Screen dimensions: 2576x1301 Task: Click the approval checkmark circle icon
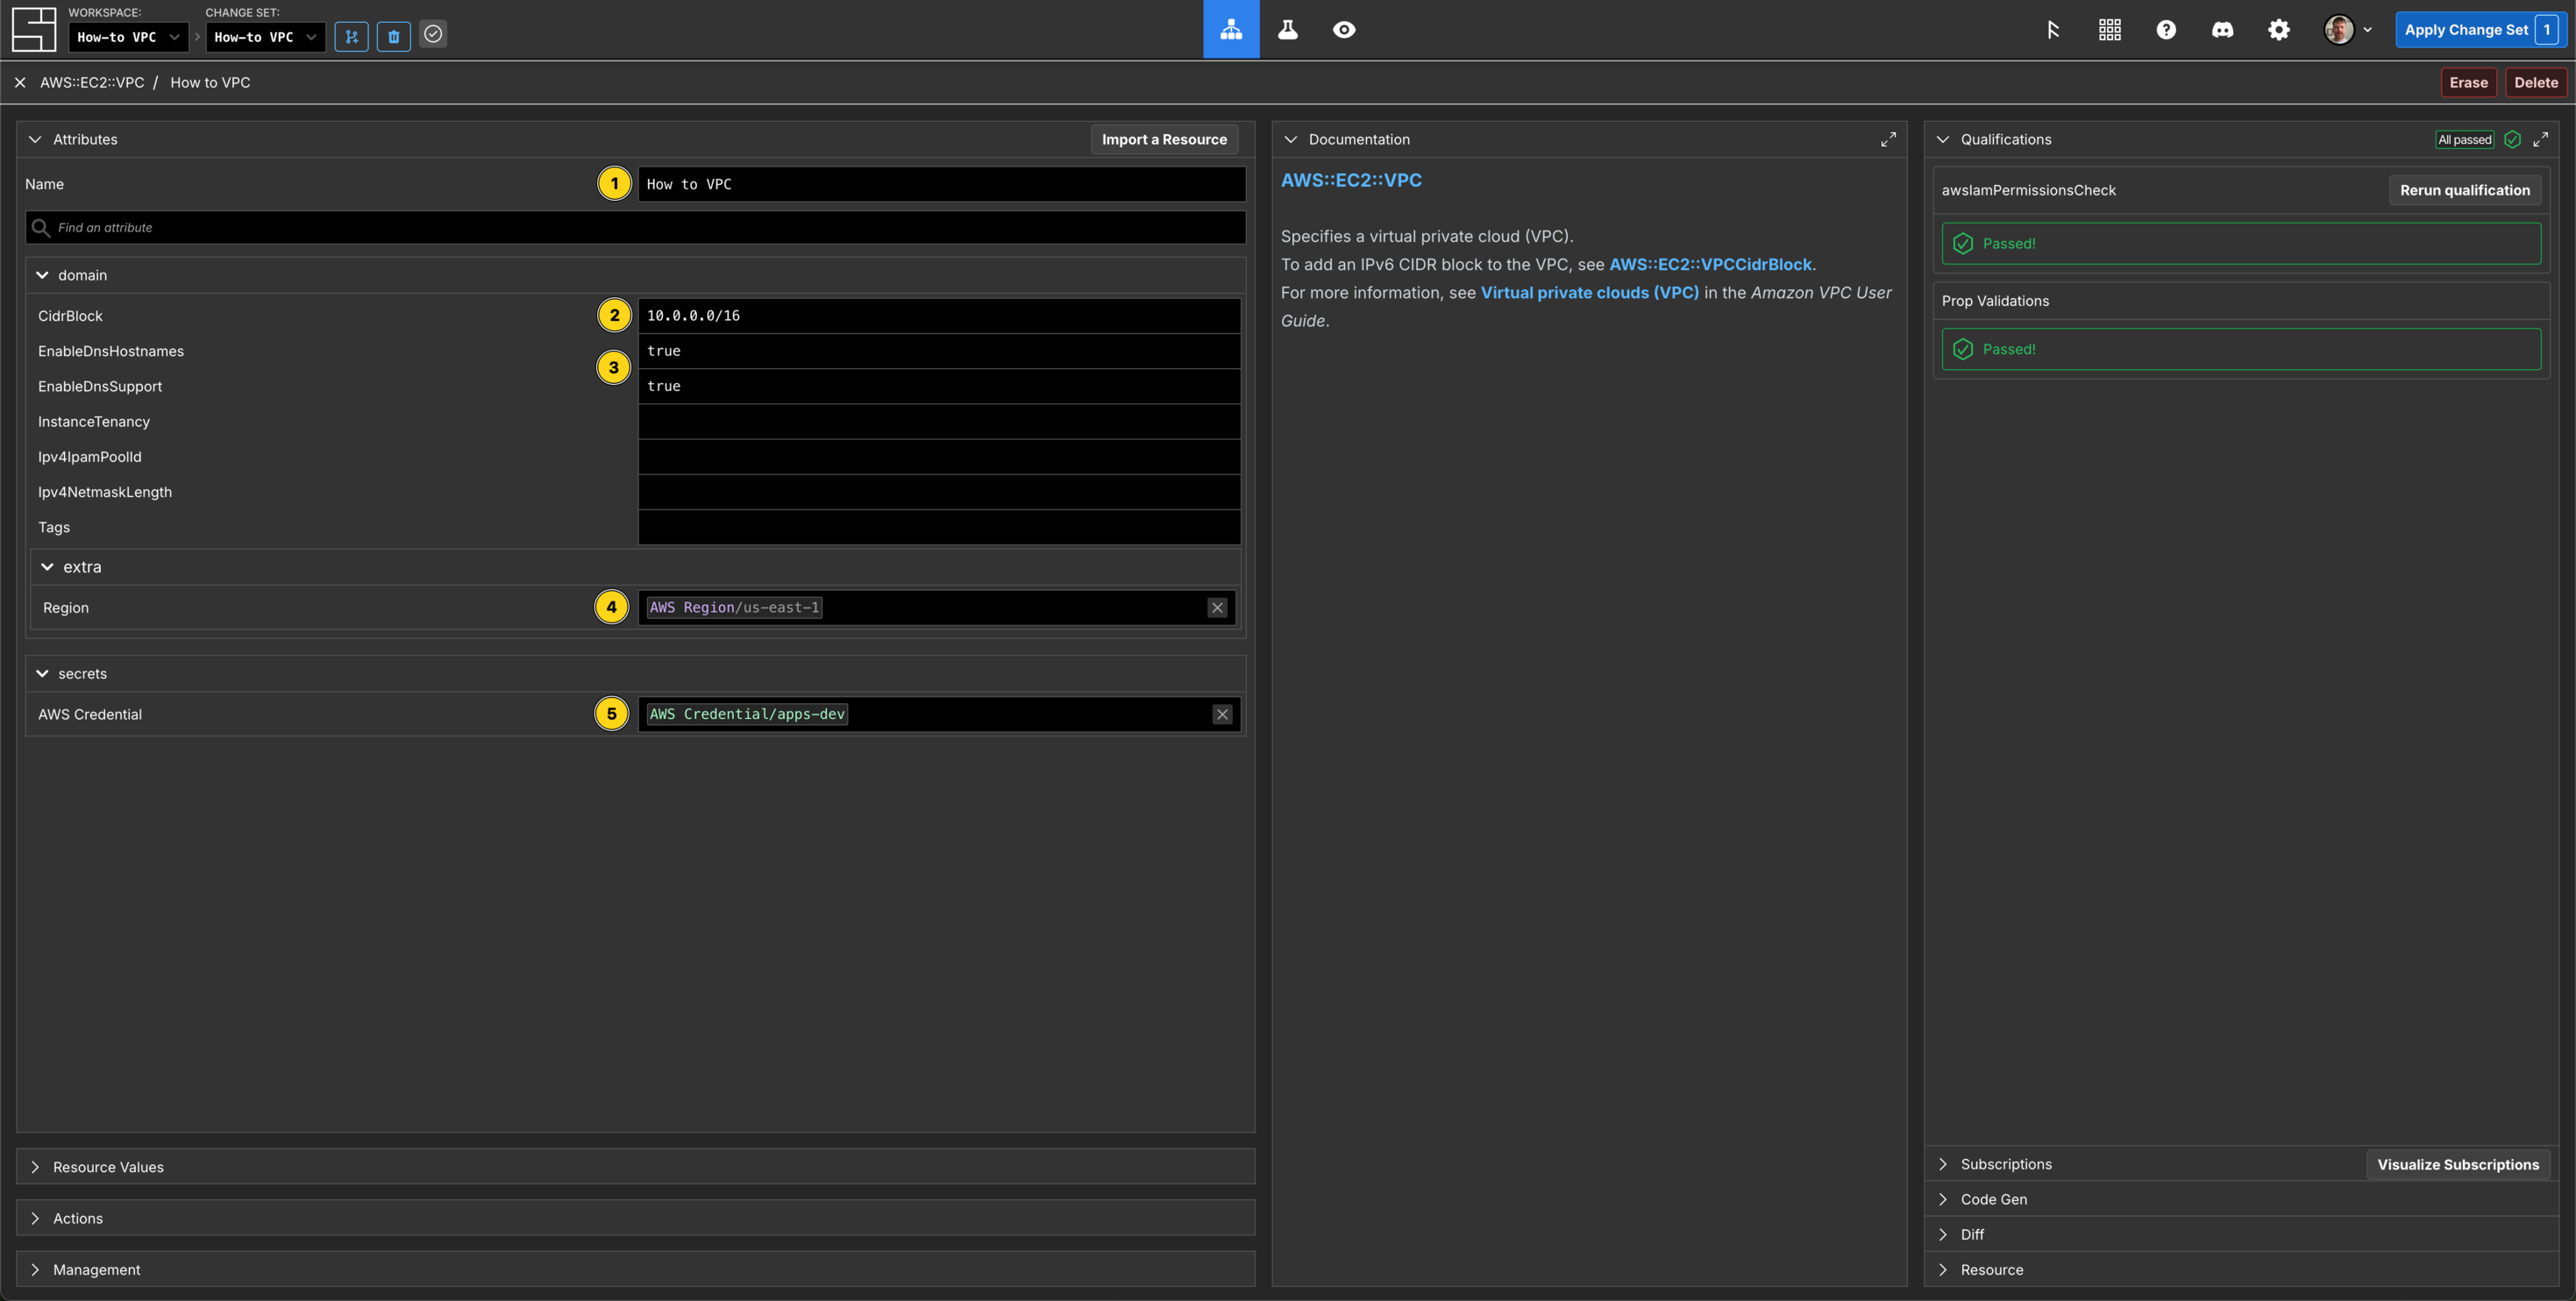[433, 34]
